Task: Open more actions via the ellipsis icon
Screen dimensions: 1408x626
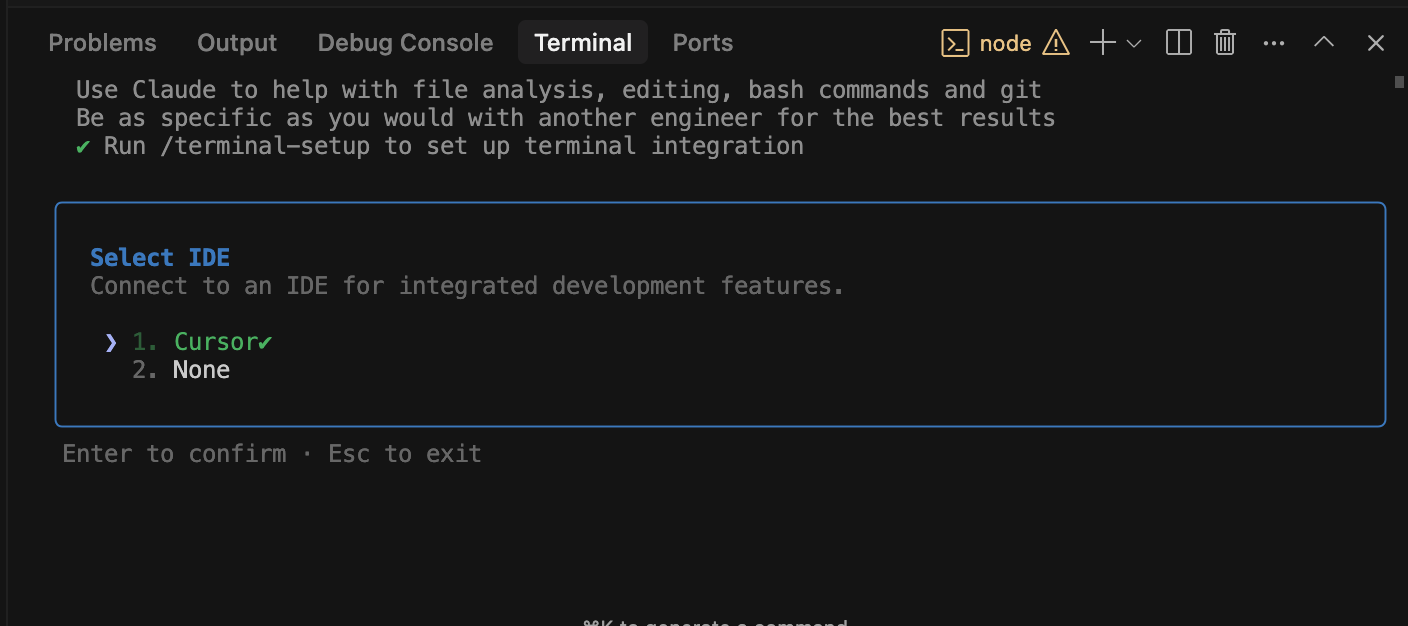Action: pos(1273,43)
